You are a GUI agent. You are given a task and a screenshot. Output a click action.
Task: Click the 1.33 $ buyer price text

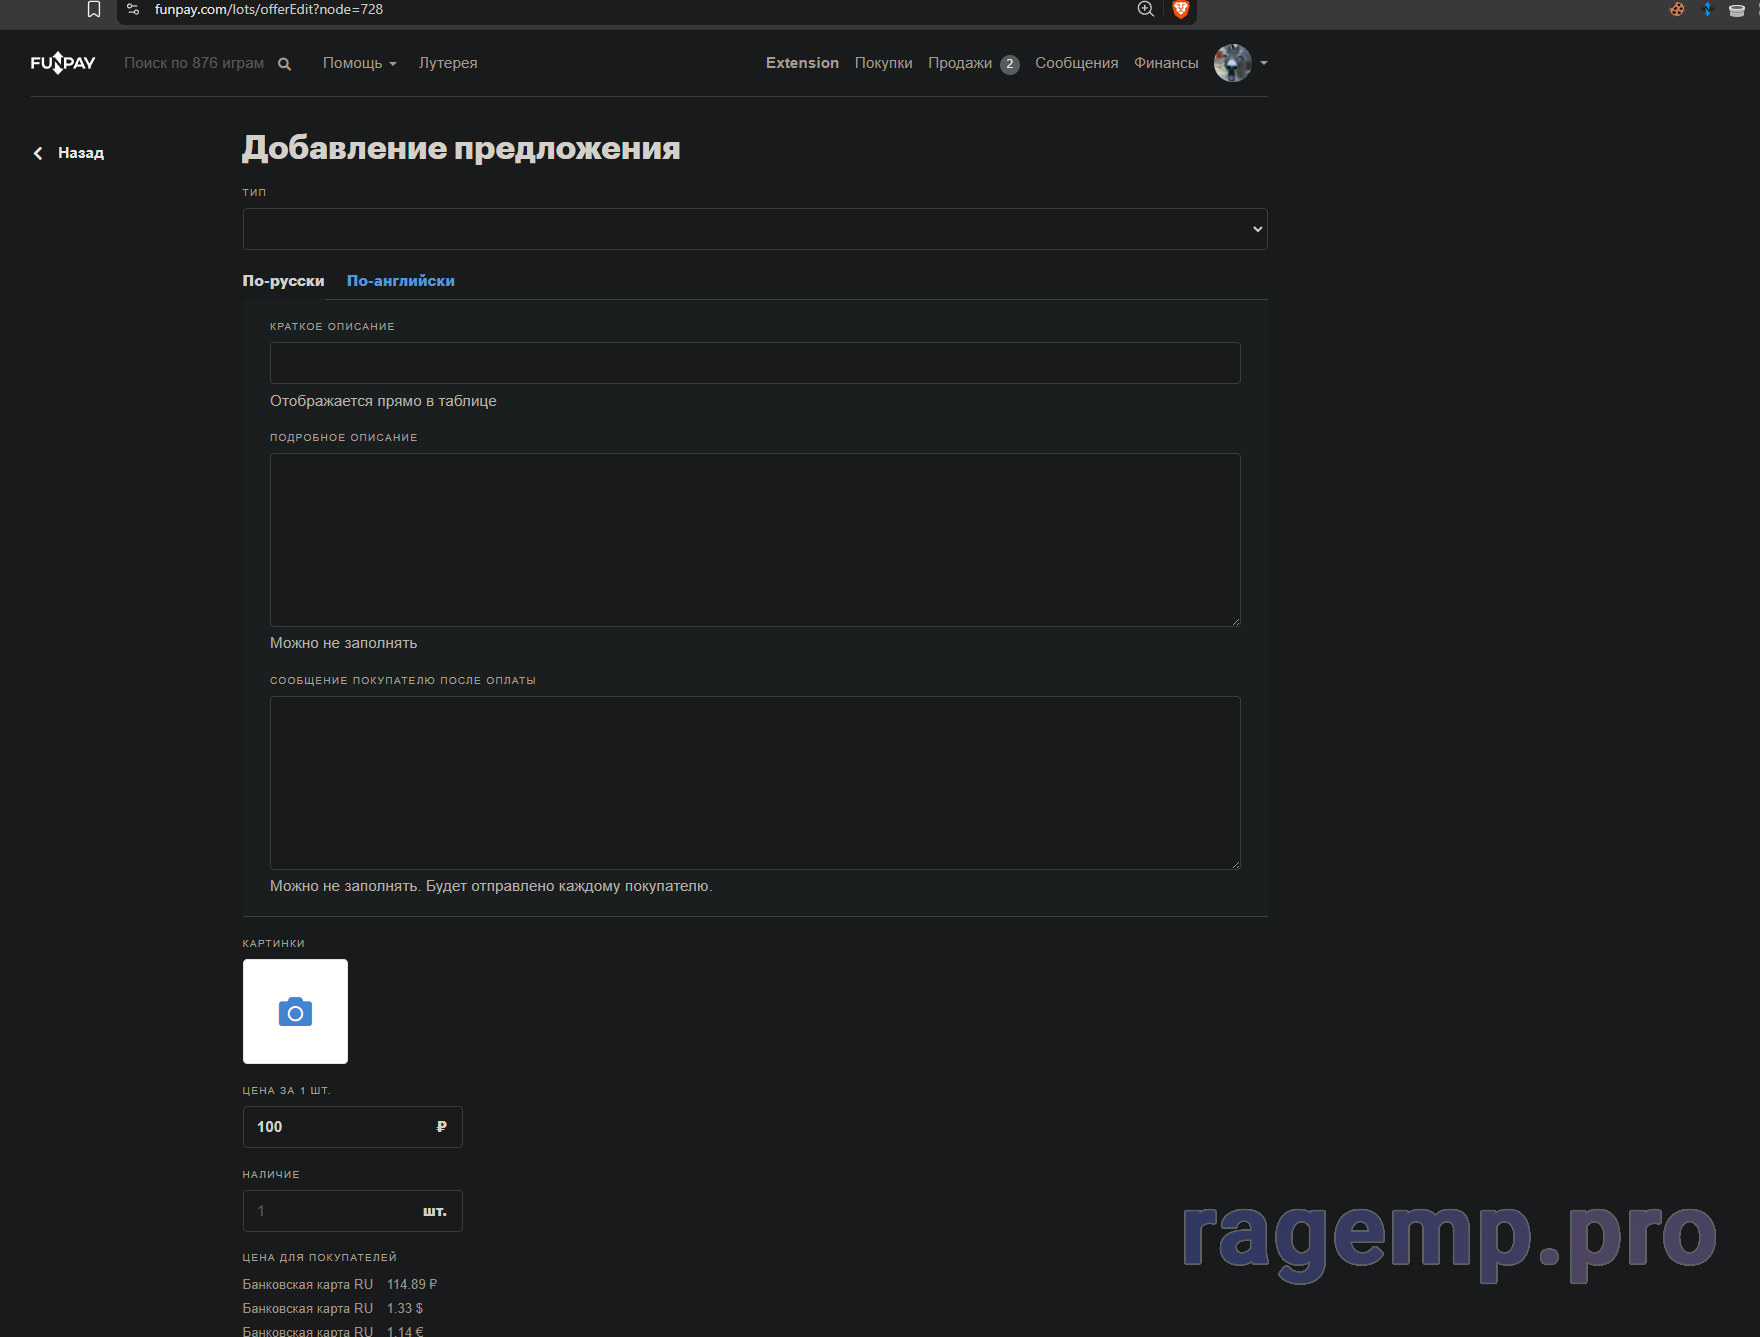point(405,1308)
